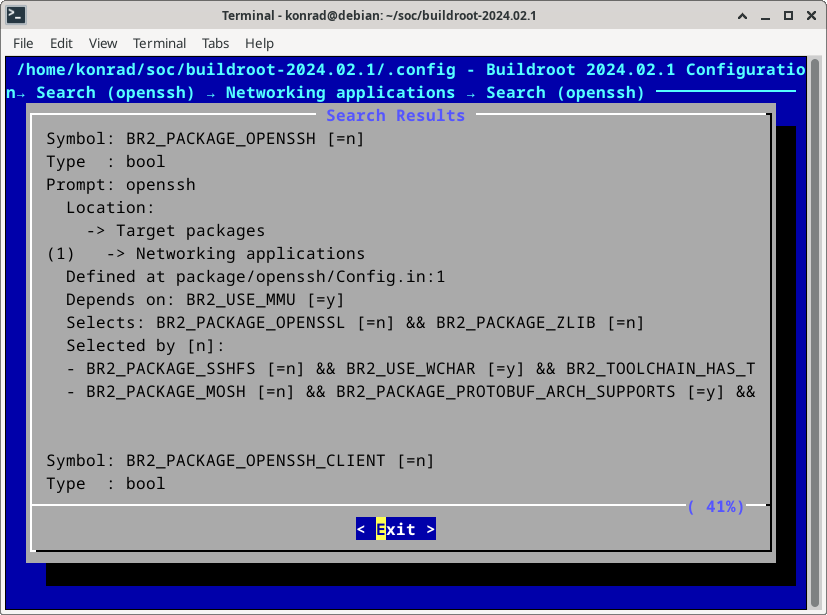
Task: Open the Help menu
Action: [259, 43]
